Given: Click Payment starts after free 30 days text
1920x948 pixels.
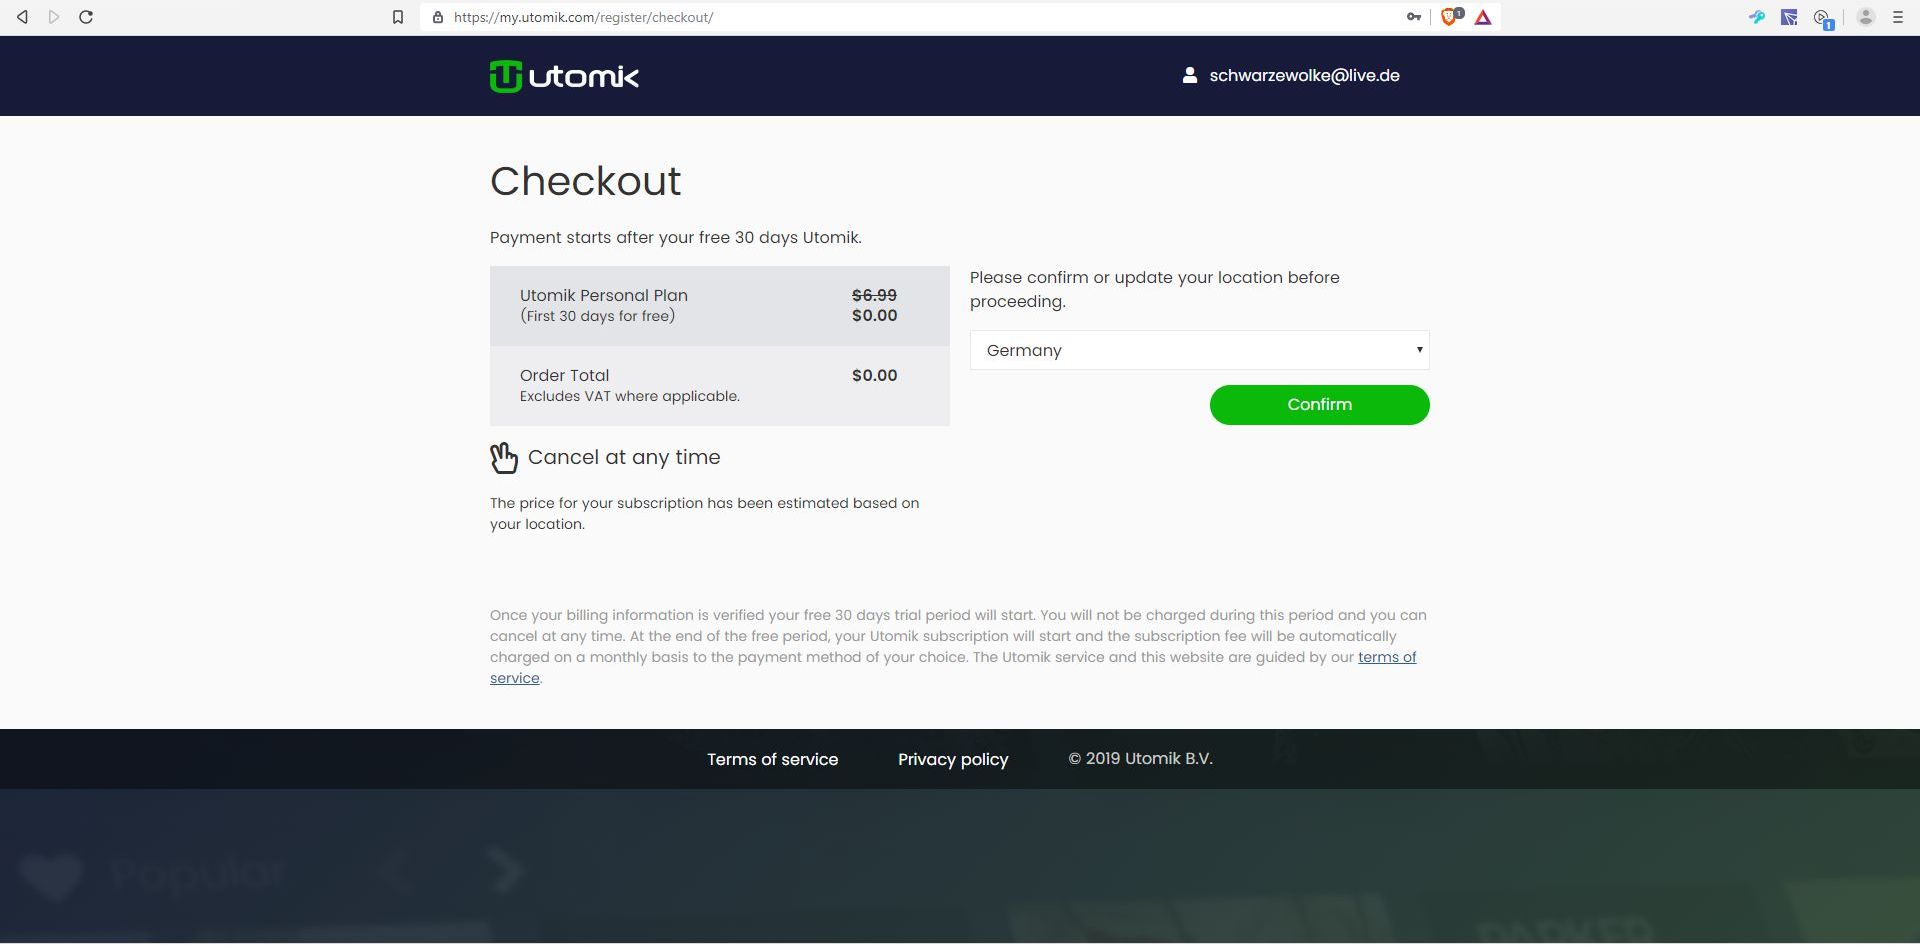Looking at the screenshot, I should (x=676, y=237).
